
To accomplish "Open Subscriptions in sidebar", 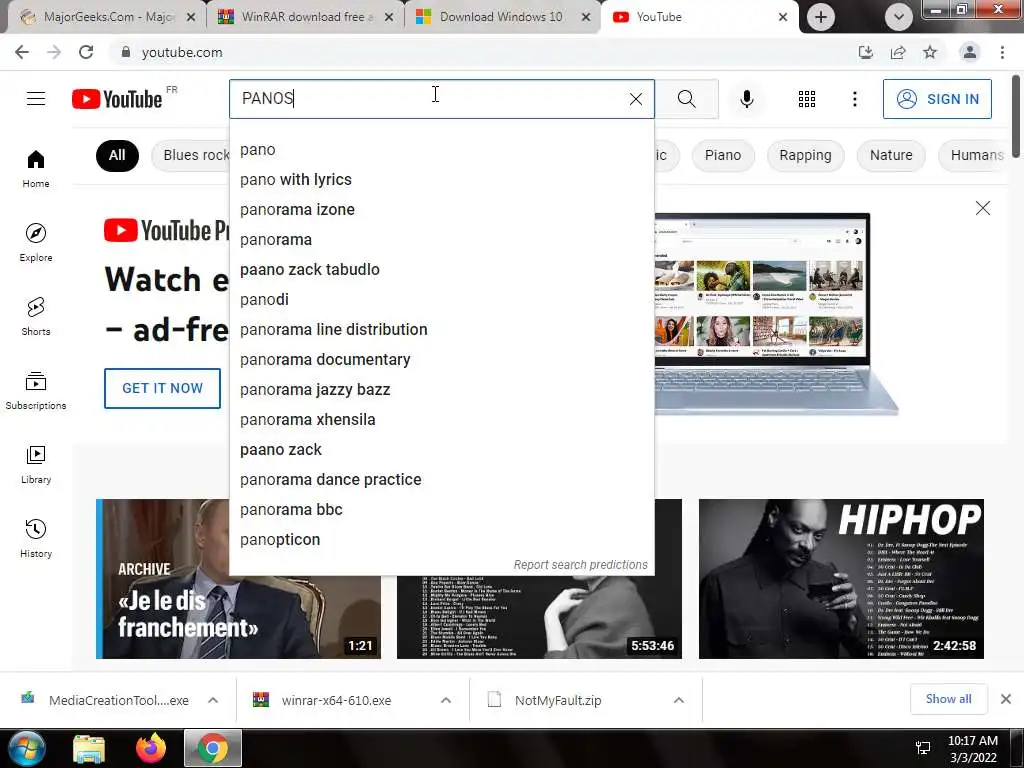I will (x=36, y=390).
